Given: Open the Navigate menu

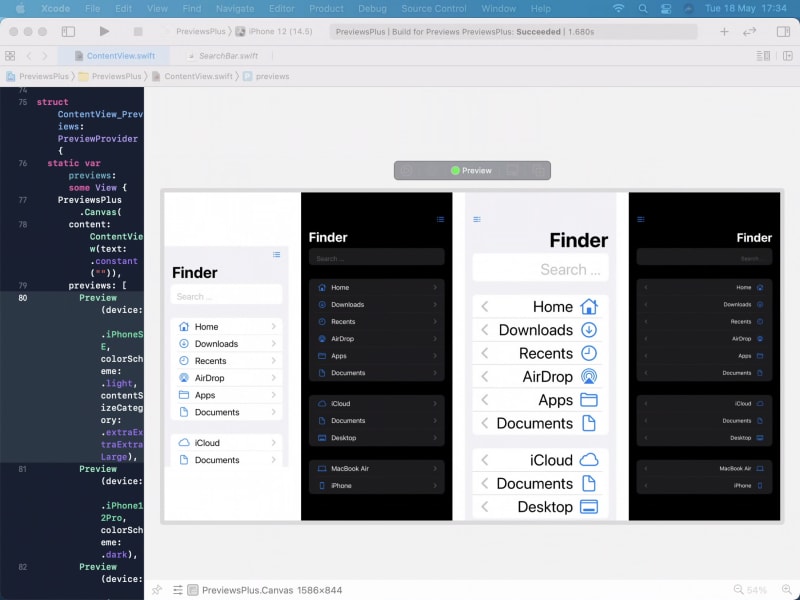Looking at the screenshot, I should [x=235, y=9].
